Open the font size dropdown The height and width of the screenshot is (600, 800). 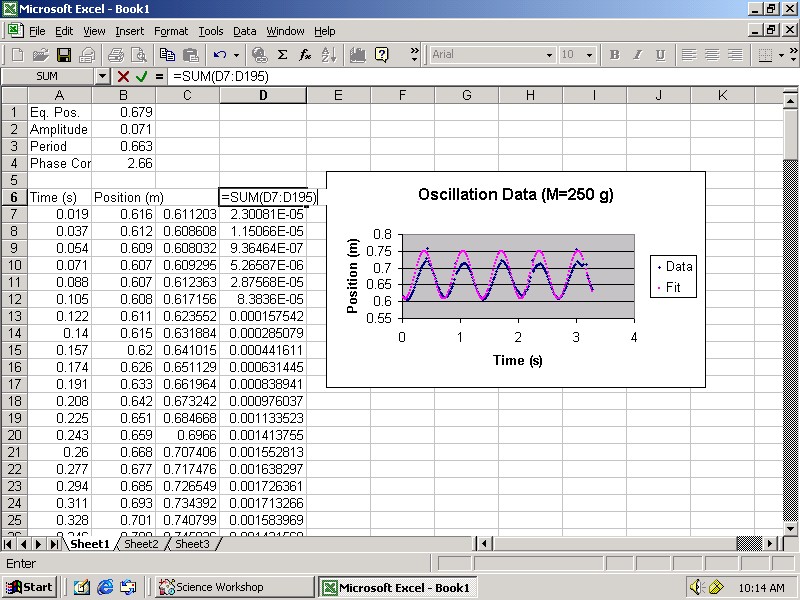[589, 55]
